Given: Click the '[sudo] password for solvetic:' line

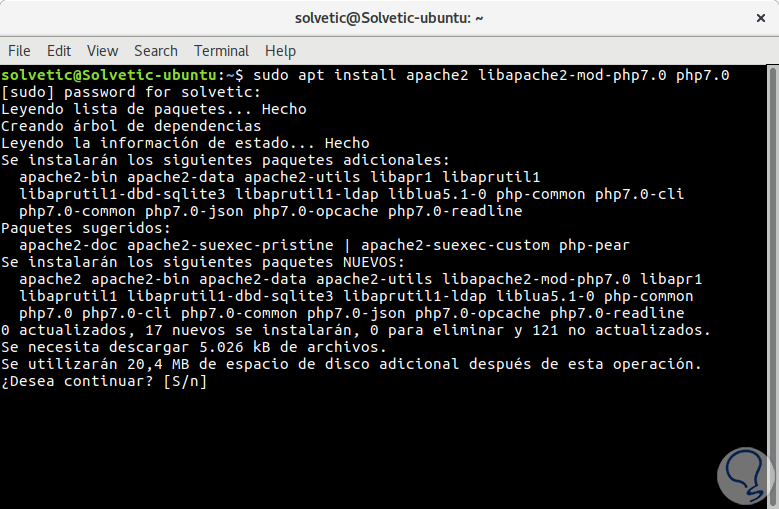Looking at the screenshot, I should pyautogui.click(x=131, y=92).
